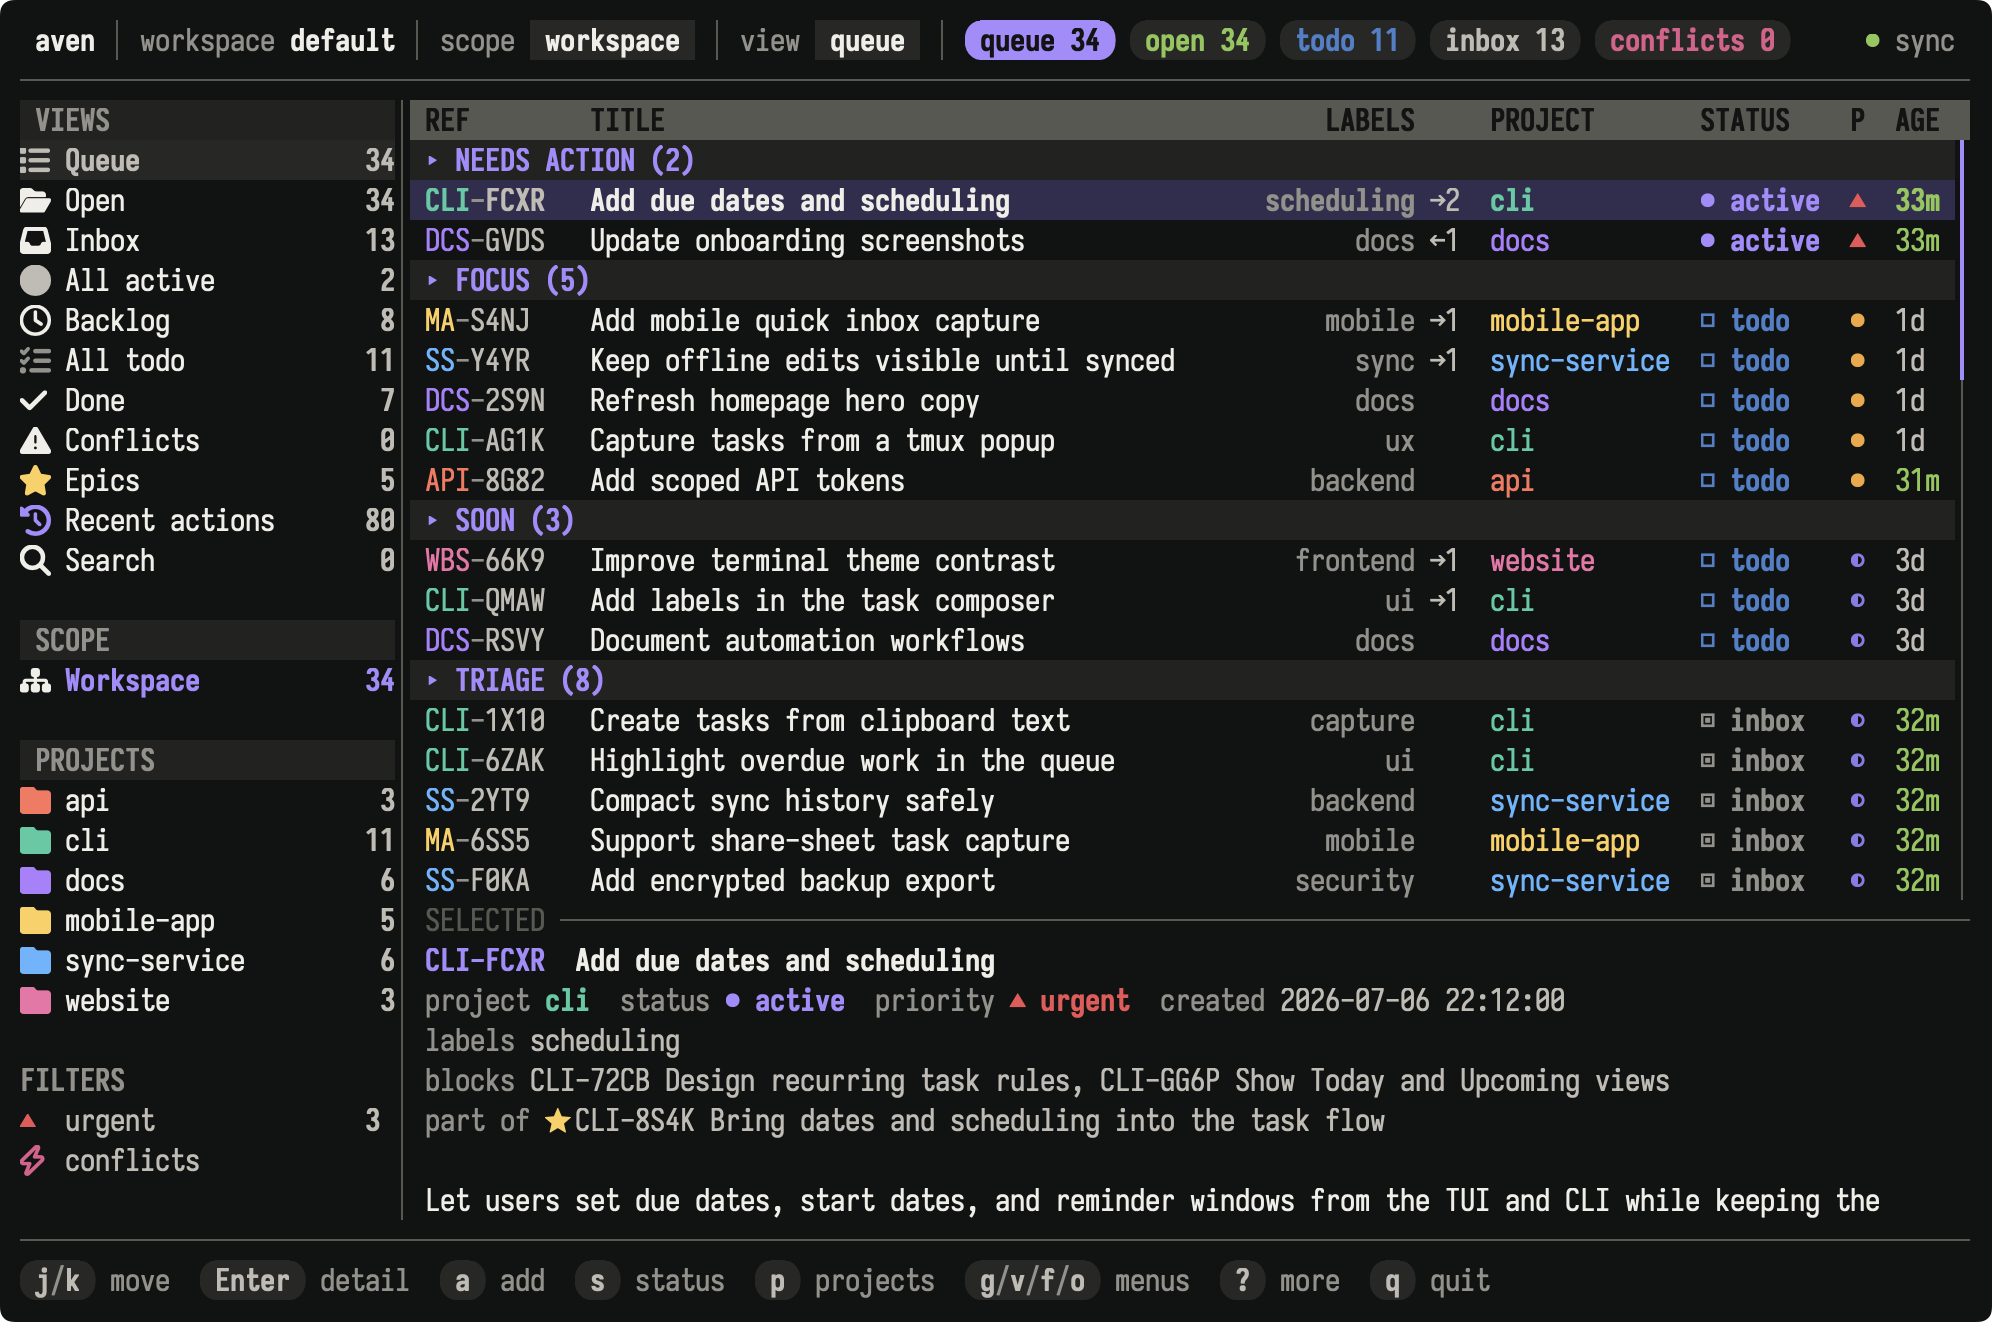1992x1322 pixels.
Task: Click the Enter detail key hint
Action: click(305, 1280)
